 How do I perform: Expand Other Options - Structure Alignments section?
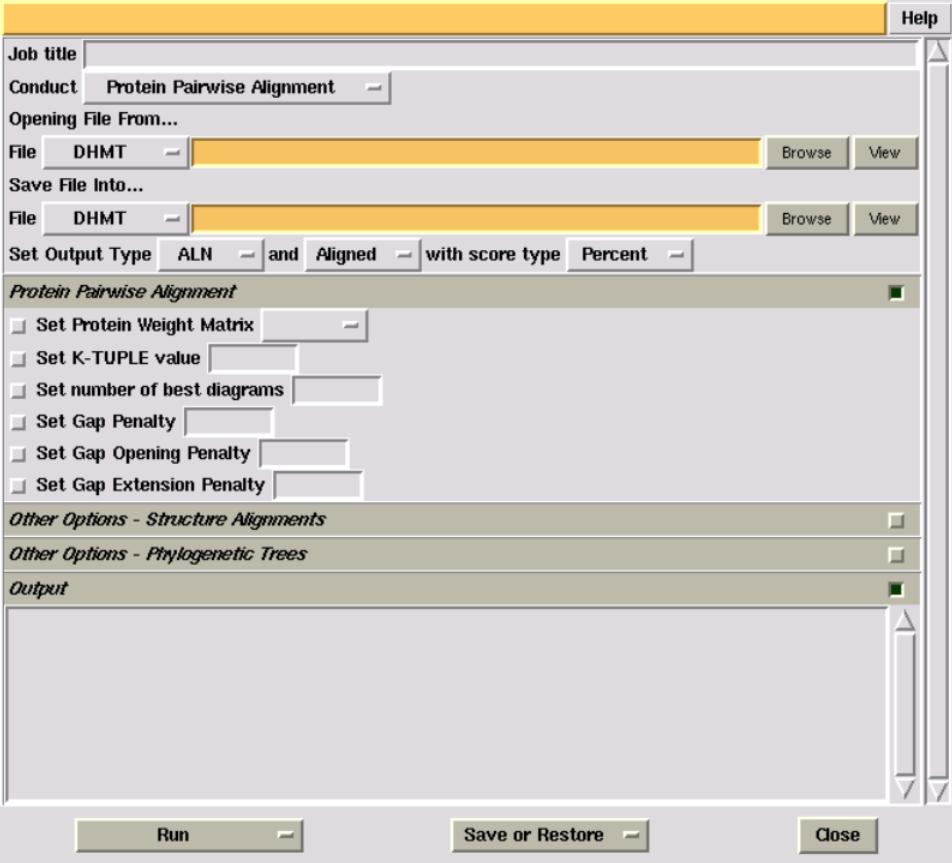click(x=896, y=520)
